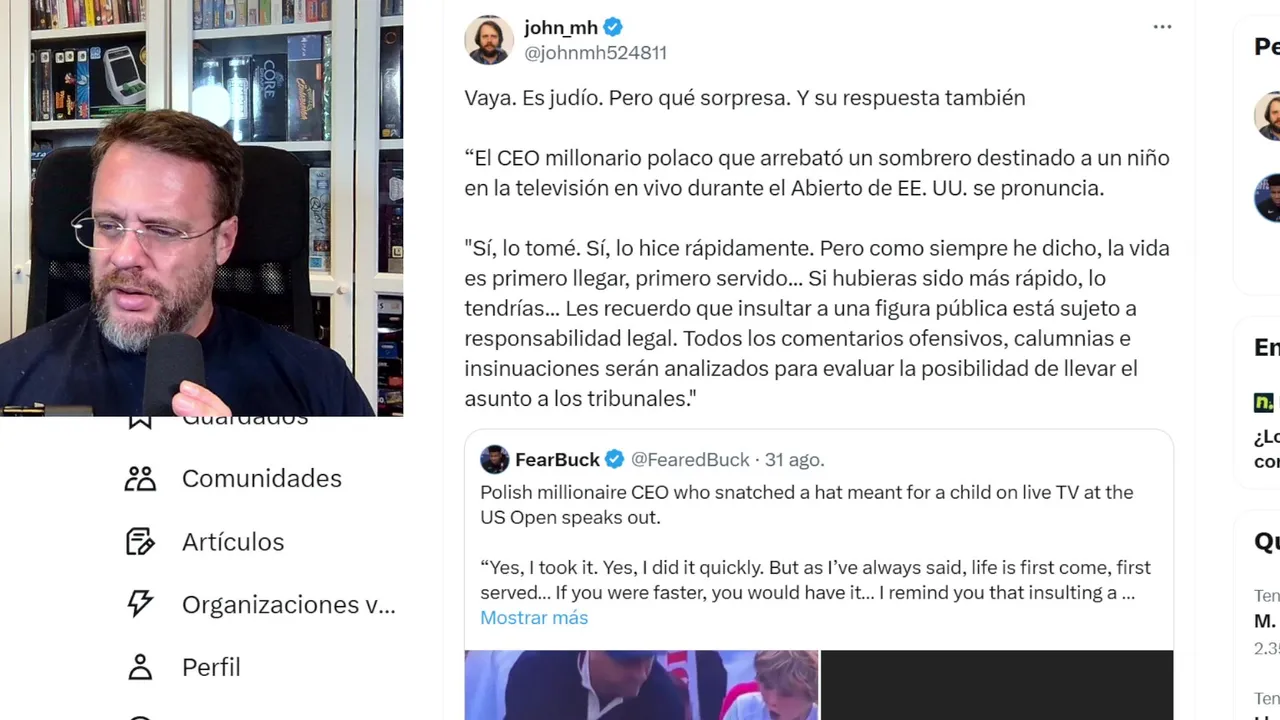The height and width of the screenshot is (720, 1280).
Task: Click john_mh's blue verified badge
Action: tap(613, 27)
